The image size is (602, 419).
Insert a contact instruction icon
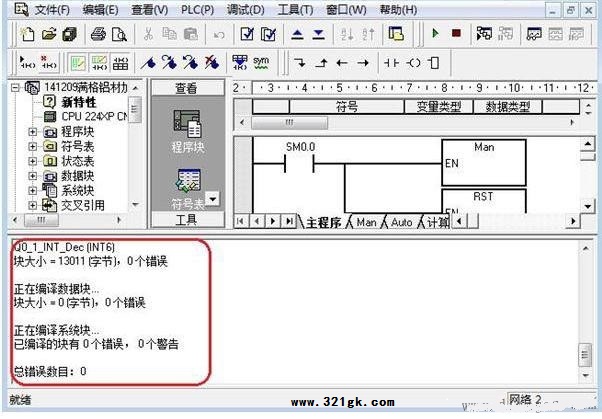392,62
